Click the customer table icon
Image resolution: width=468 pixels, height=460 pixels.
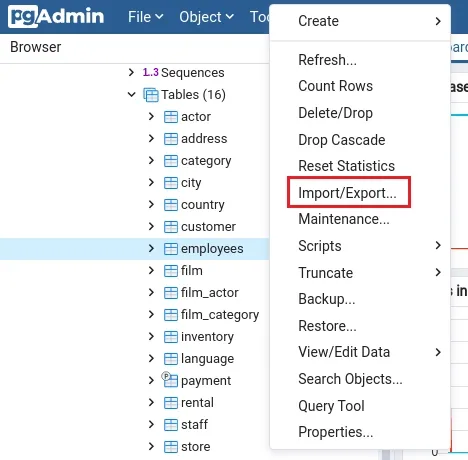tap(171, 227)
